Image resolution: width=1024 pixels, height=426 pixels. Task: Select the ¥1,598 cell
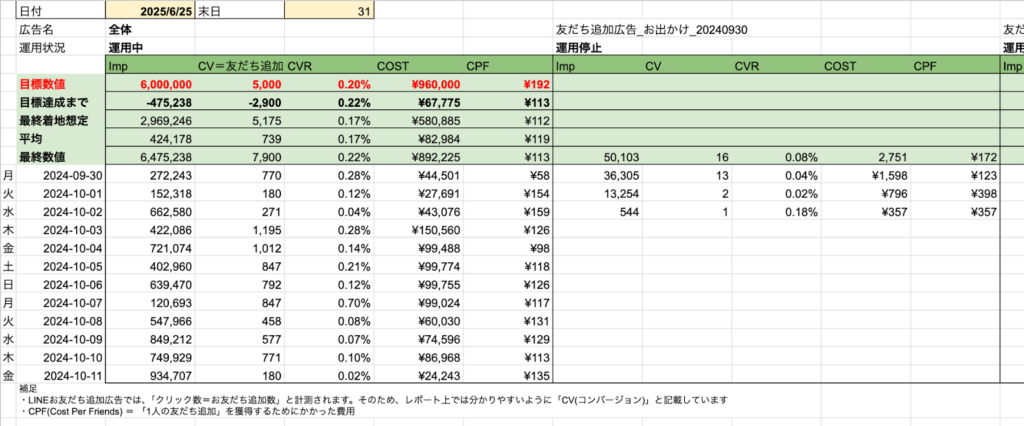point(866,175)
